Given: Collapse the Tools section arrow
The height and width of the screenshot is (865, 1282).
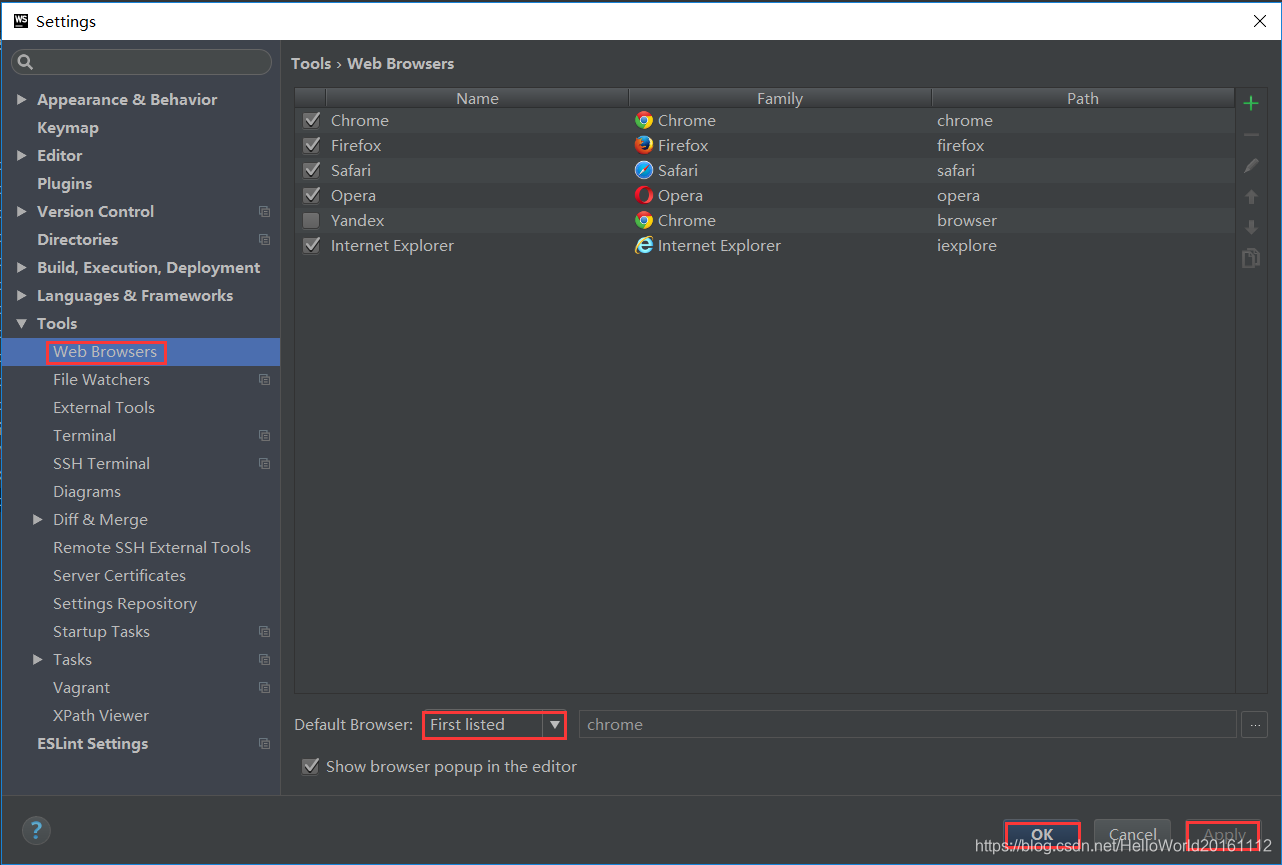Looking at the screenshot, I should click(22, 324).
